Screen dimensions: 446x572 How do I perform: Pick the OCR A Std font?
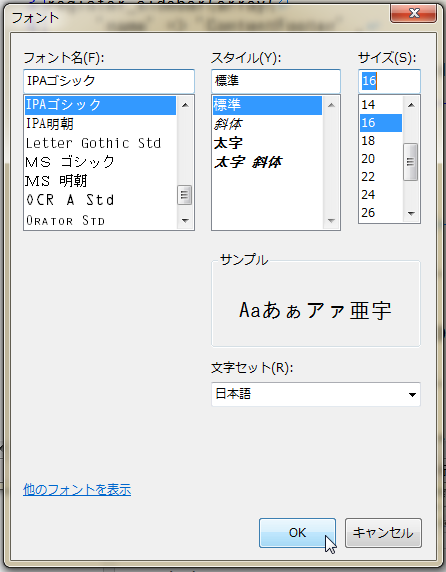coord(100,200)
